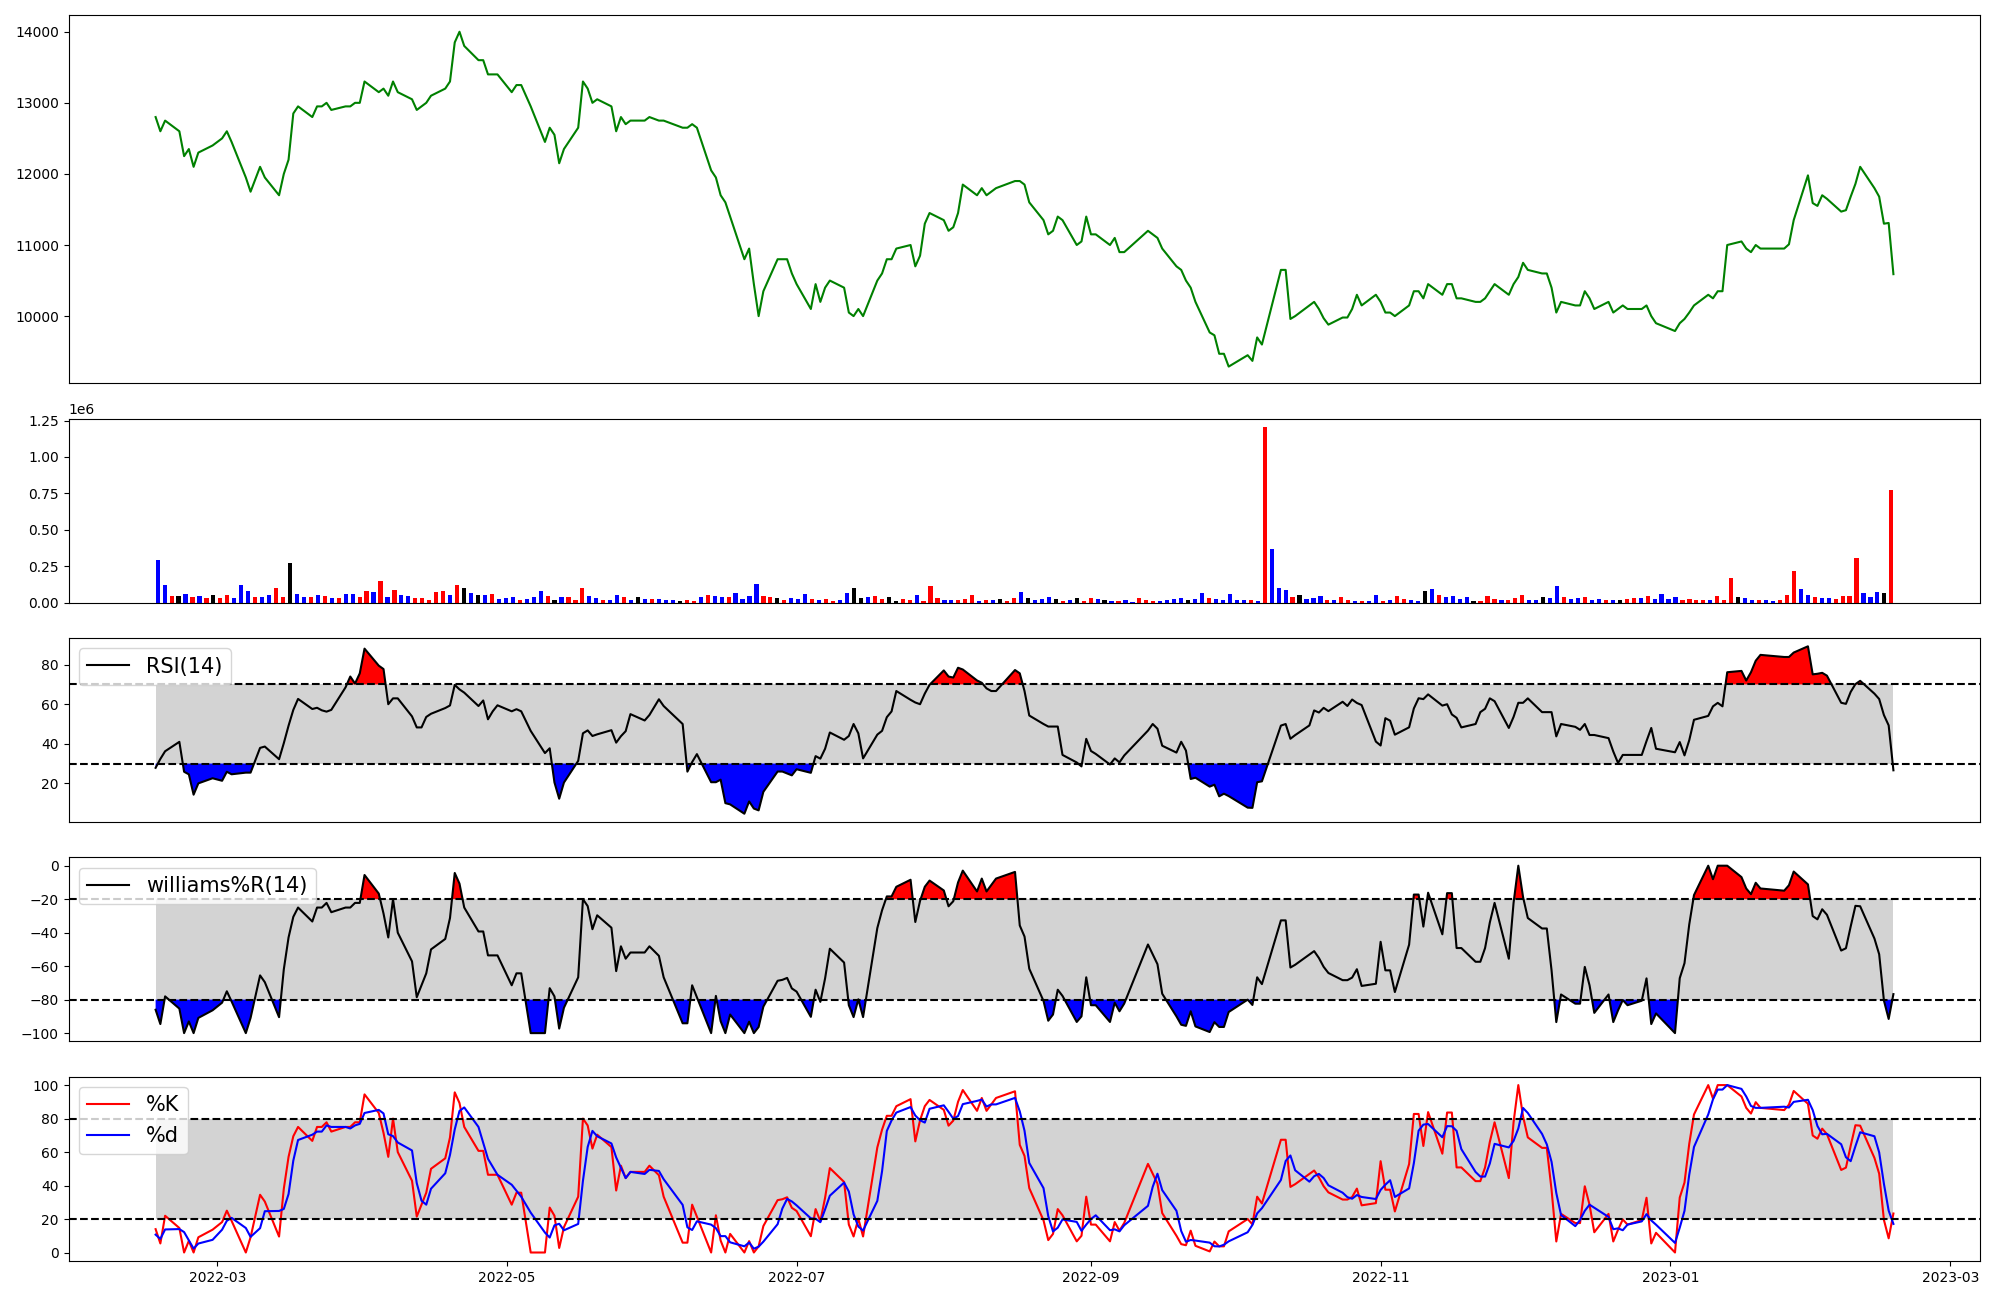This screenshot has height=1300, width=2000.
Task: Click the 1e6 exponent label above volume
Action: 82,409
